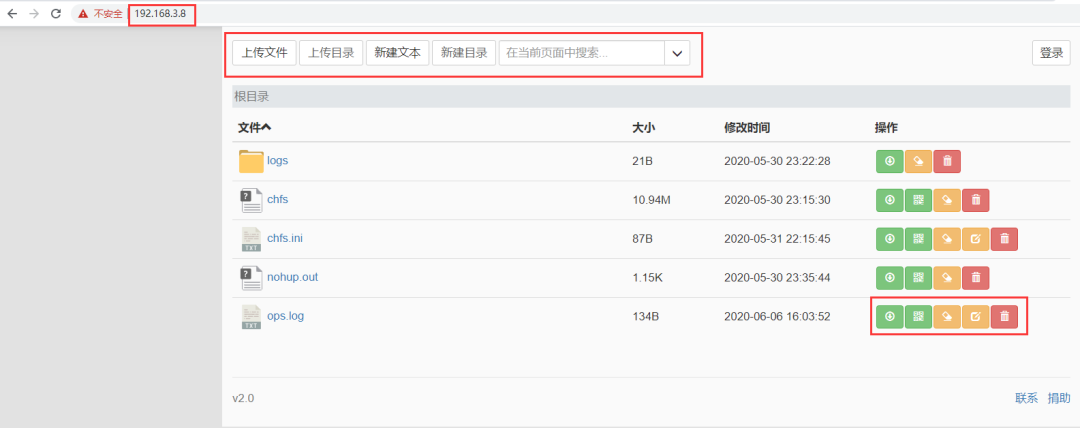Image resolution: width=1080 pixels, height=428 pixels.
Task: Reload the page with browser refresh button
Action: (x=55, y=14)
